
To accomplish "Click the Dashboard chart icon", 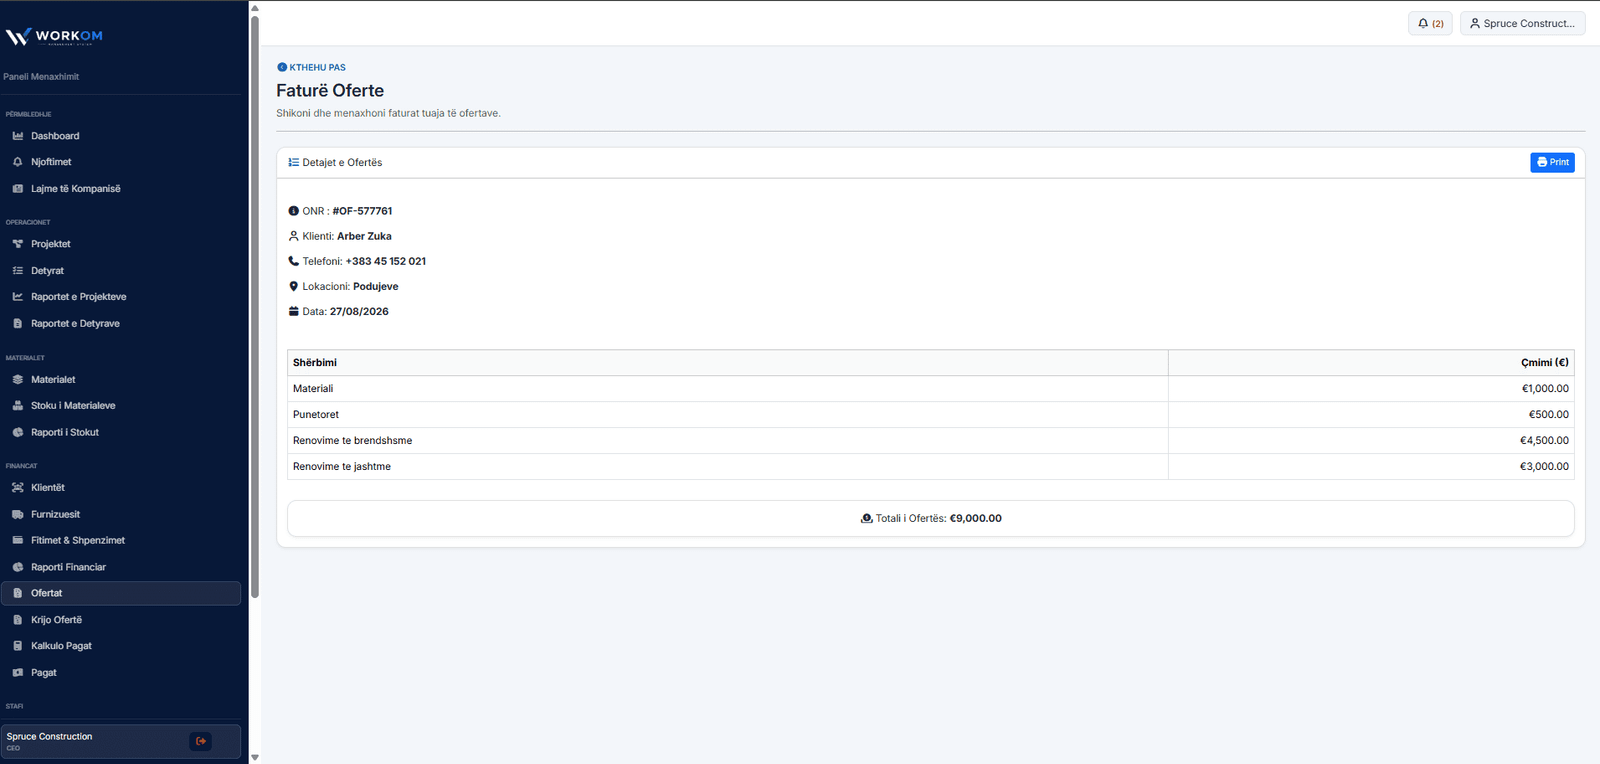I will pyautogui.click(x=18, y=136).
